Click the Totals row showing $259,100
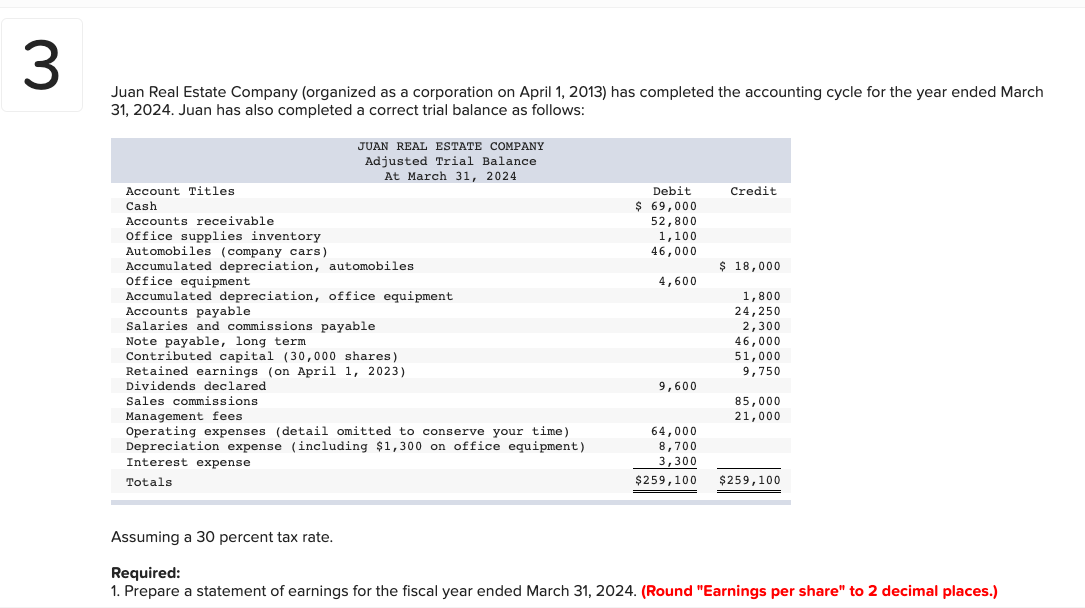 coord(665,481)
